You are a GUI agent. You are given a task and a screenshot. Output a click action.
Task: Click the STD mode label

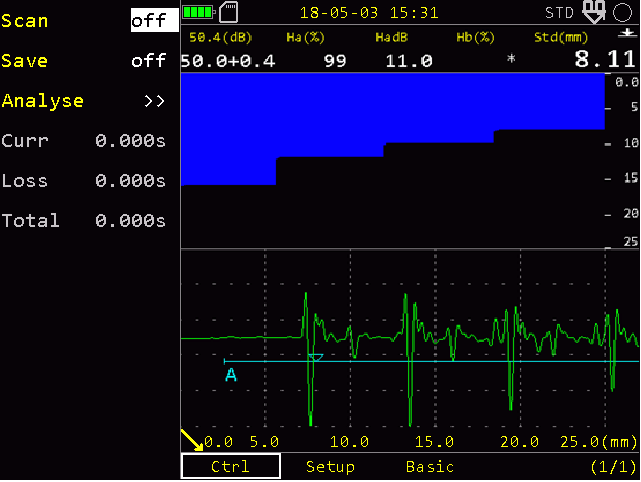[x=560, y=13]
